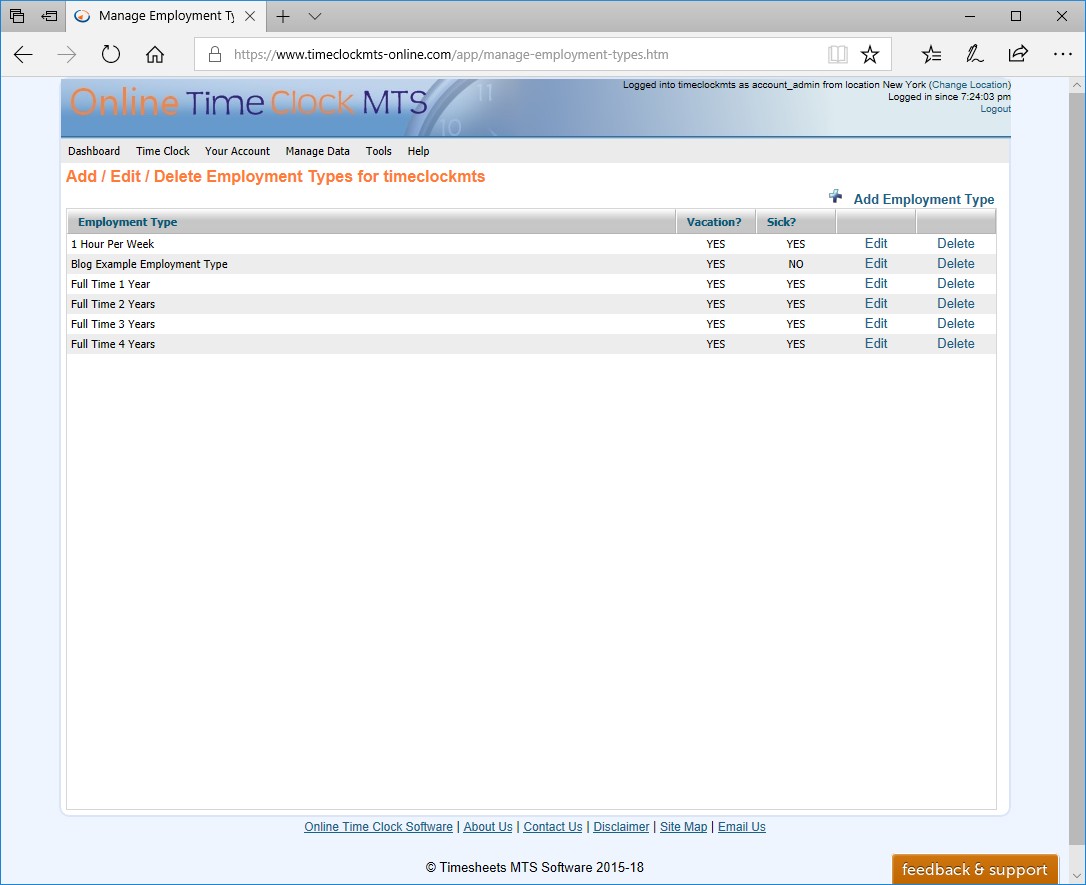The image size is (1086, 885).
Task: Open the Help menu
Action: tap(418, 151)
